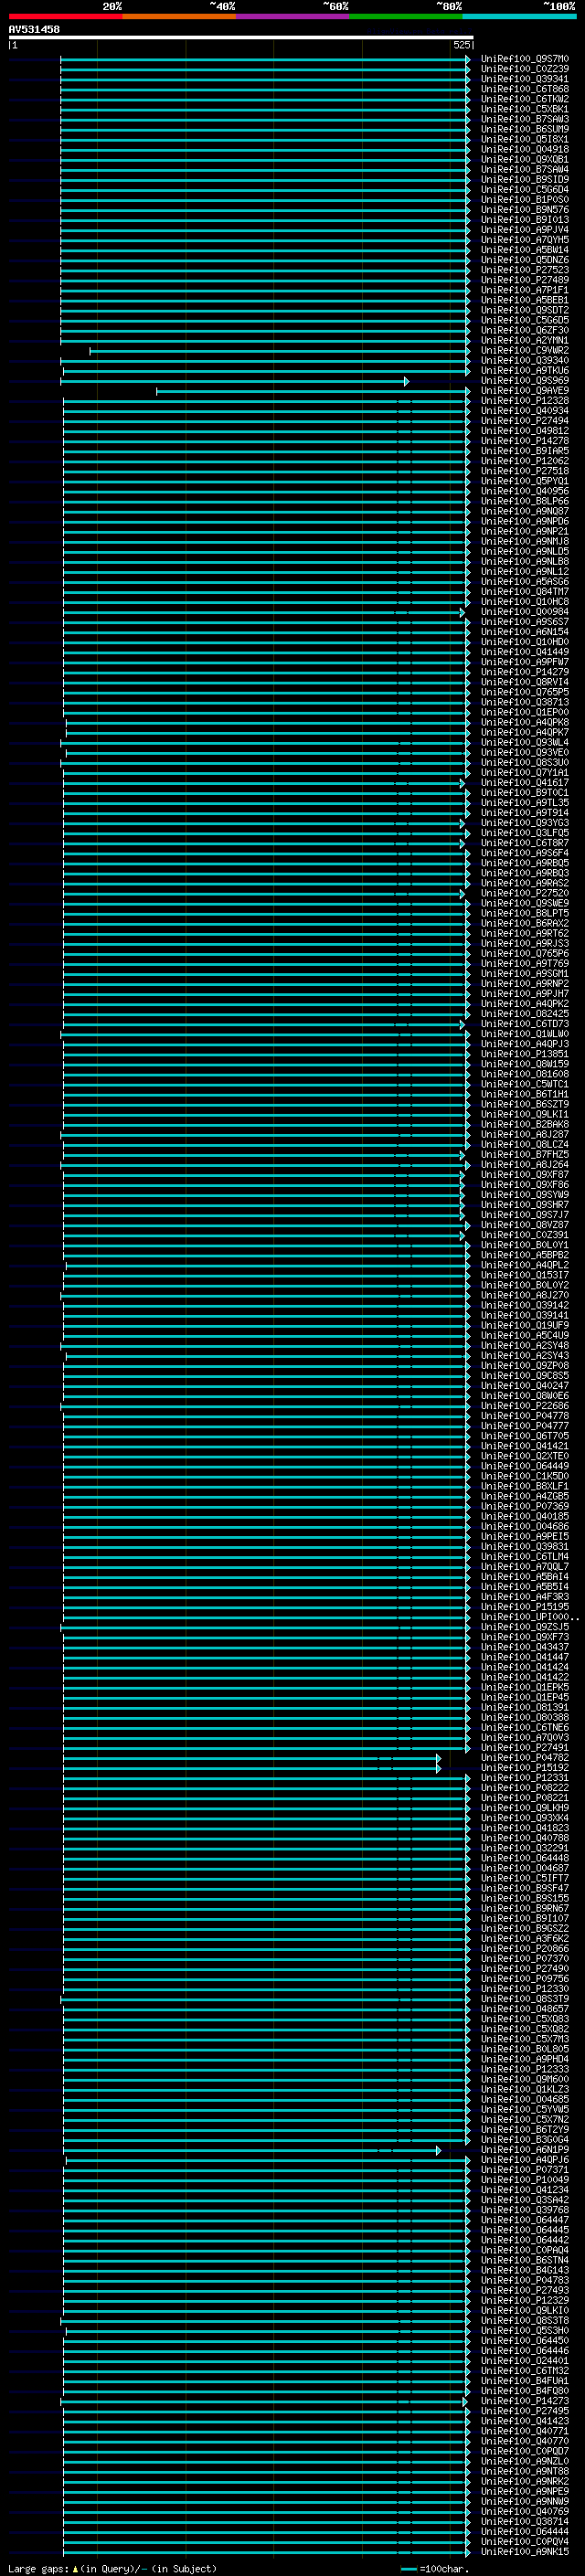Viewport: 585px width, 2576px height.
Task: Select hit label UniRef100_C6T868
Action: pyautogui.click(x=525, y=89)
